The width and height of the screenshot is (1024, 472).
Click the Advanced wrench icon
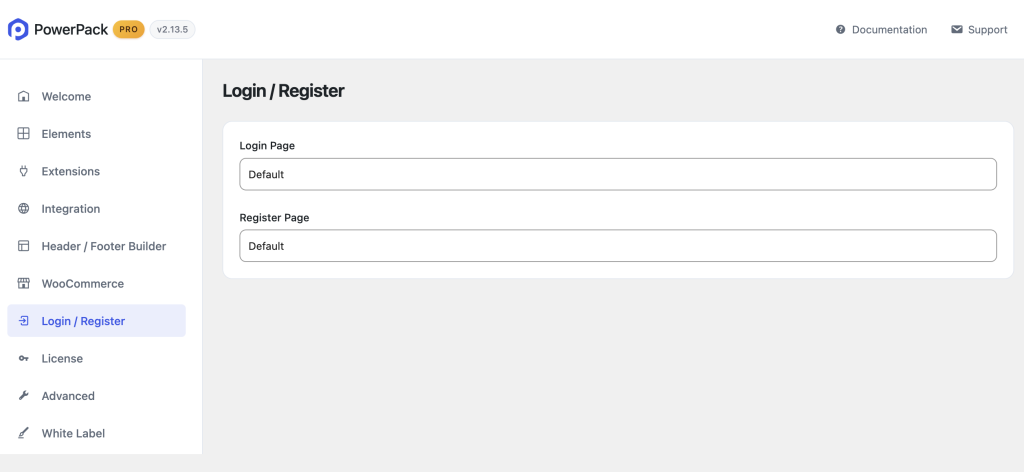(24, 396)
